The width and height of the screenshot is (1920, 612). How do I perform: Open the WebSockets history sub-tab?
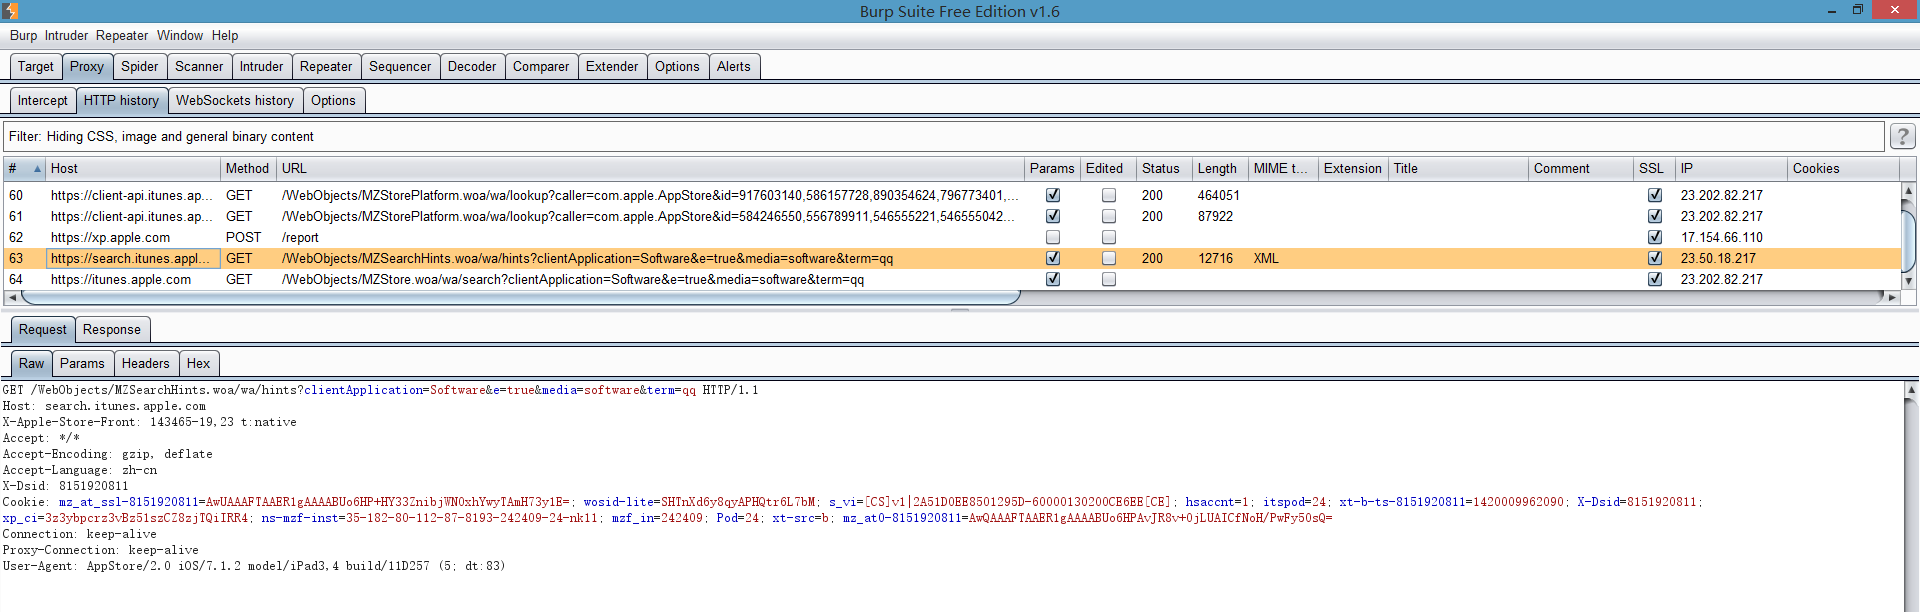point(235,100)
